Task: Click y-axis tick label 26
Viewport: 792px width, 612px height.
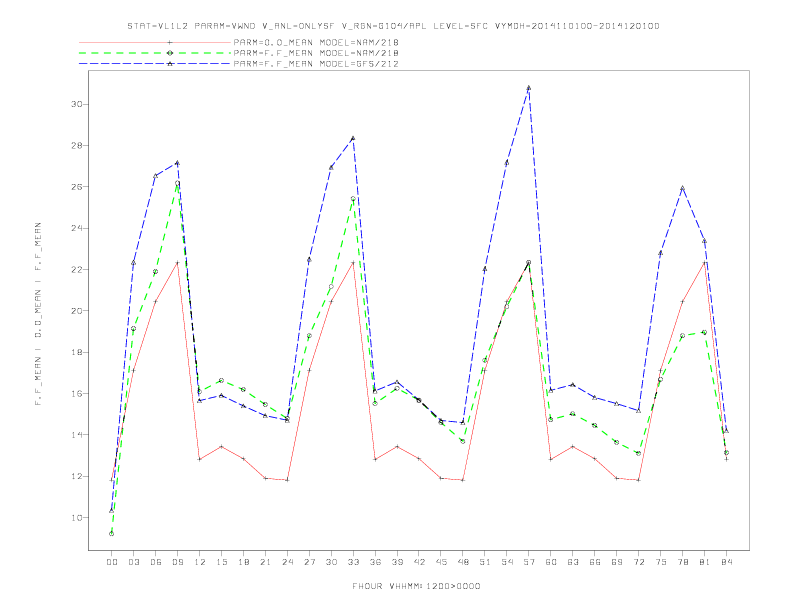Action: [x=77, y=187]
